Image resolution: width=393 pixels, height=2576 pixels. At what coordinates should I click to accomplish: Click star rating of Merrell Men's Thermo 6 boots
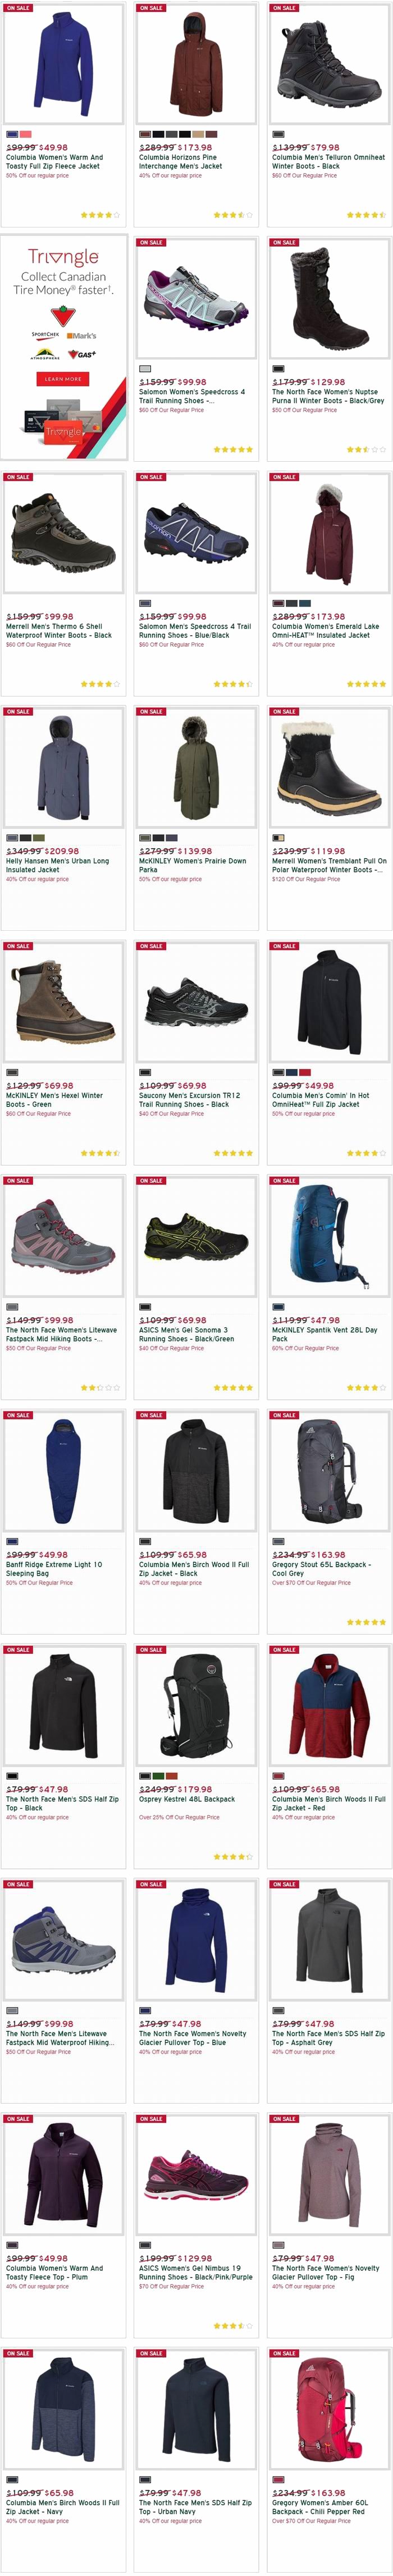pyautogui.click(x=100, y=684)
